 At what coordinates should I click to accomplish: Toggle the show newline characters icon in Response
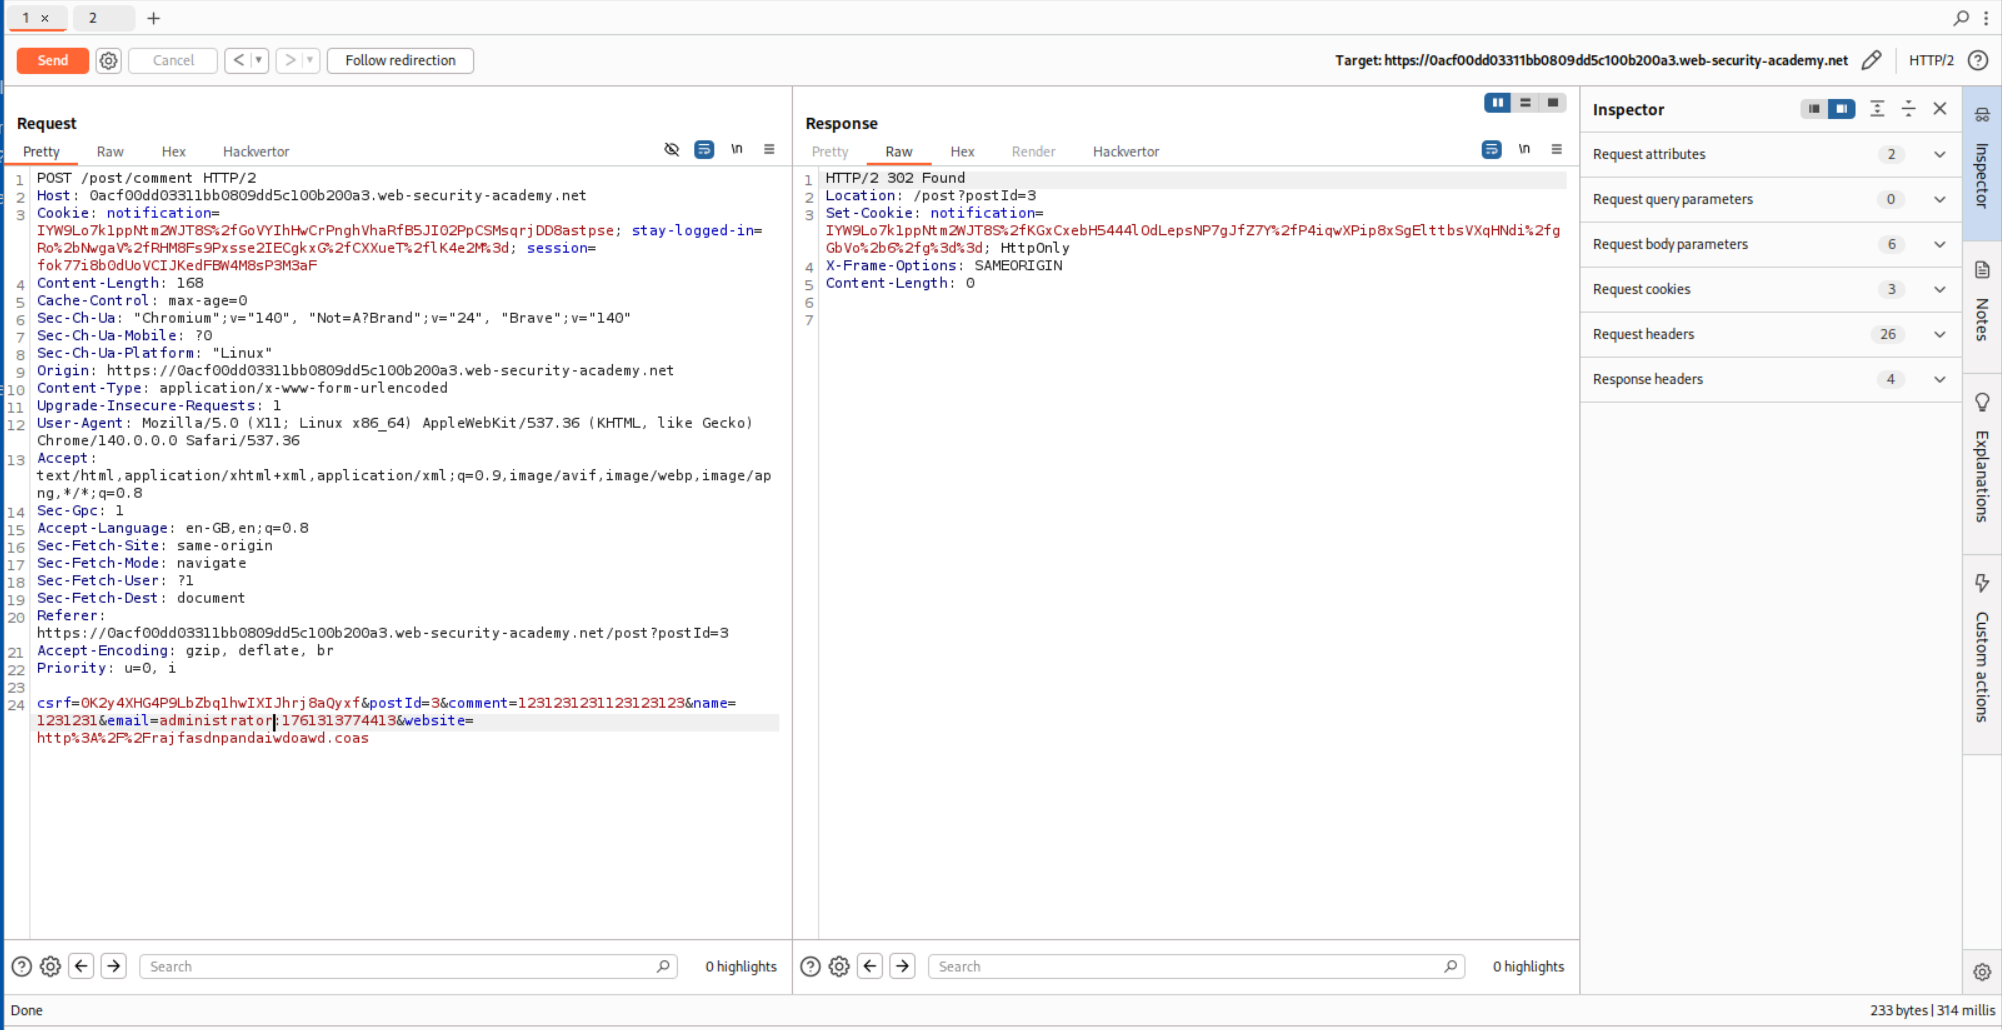click(1524, 150)
